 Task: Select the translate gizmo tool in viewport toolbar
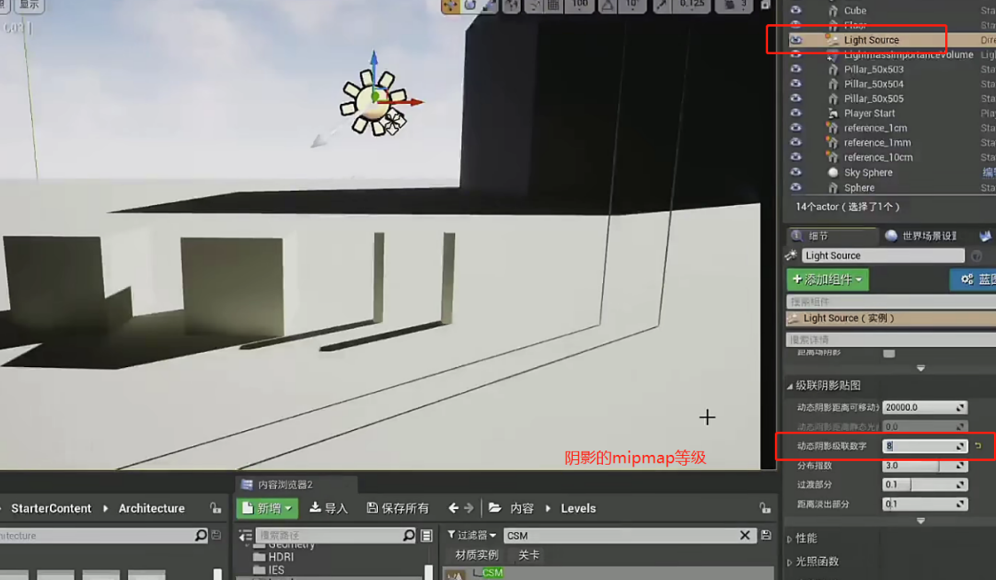[x=451, y=5]
